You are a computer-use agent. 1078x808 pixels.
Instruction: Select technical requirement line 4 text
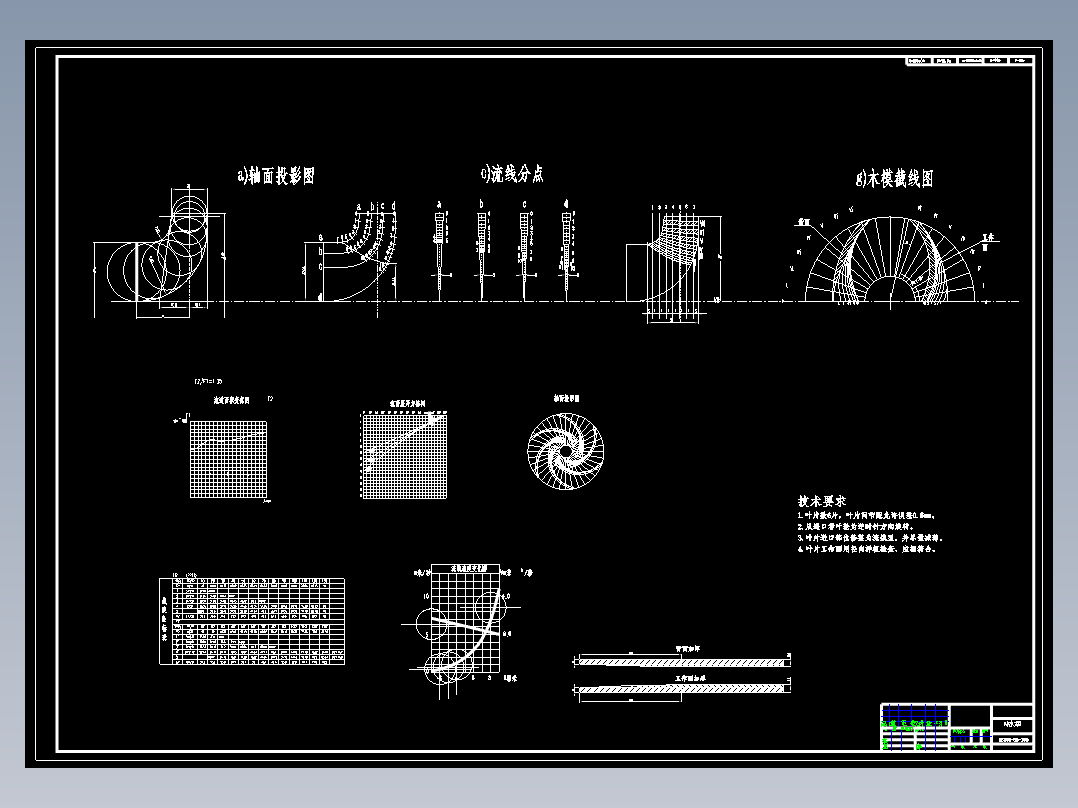click(x=867, y=549)
